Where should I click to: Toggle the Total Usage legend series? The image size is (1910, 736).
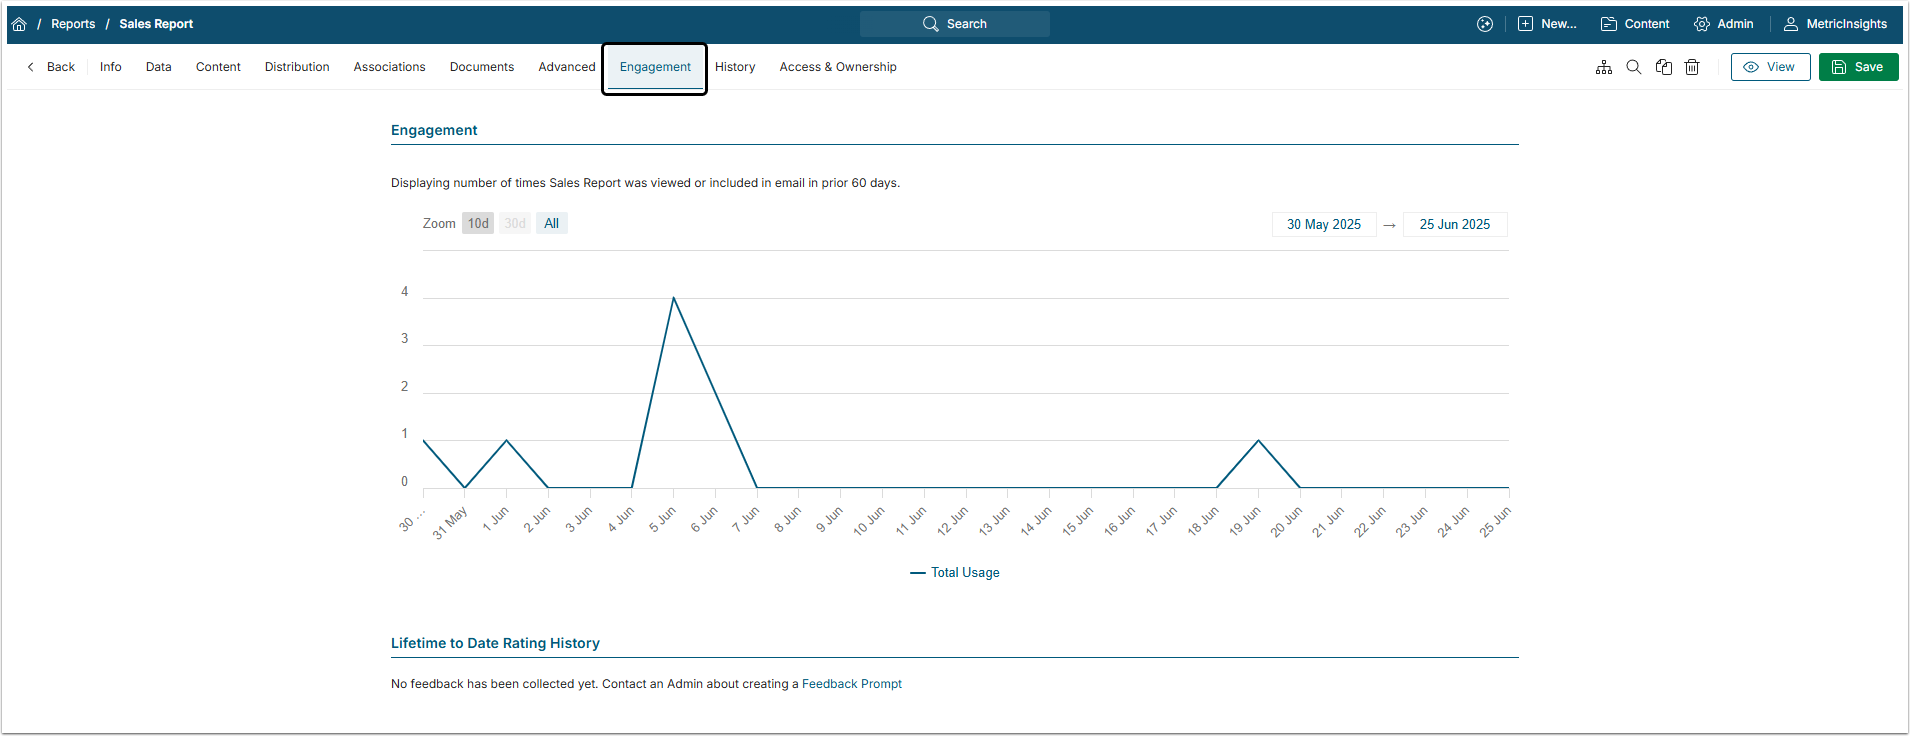pos(955,573)
